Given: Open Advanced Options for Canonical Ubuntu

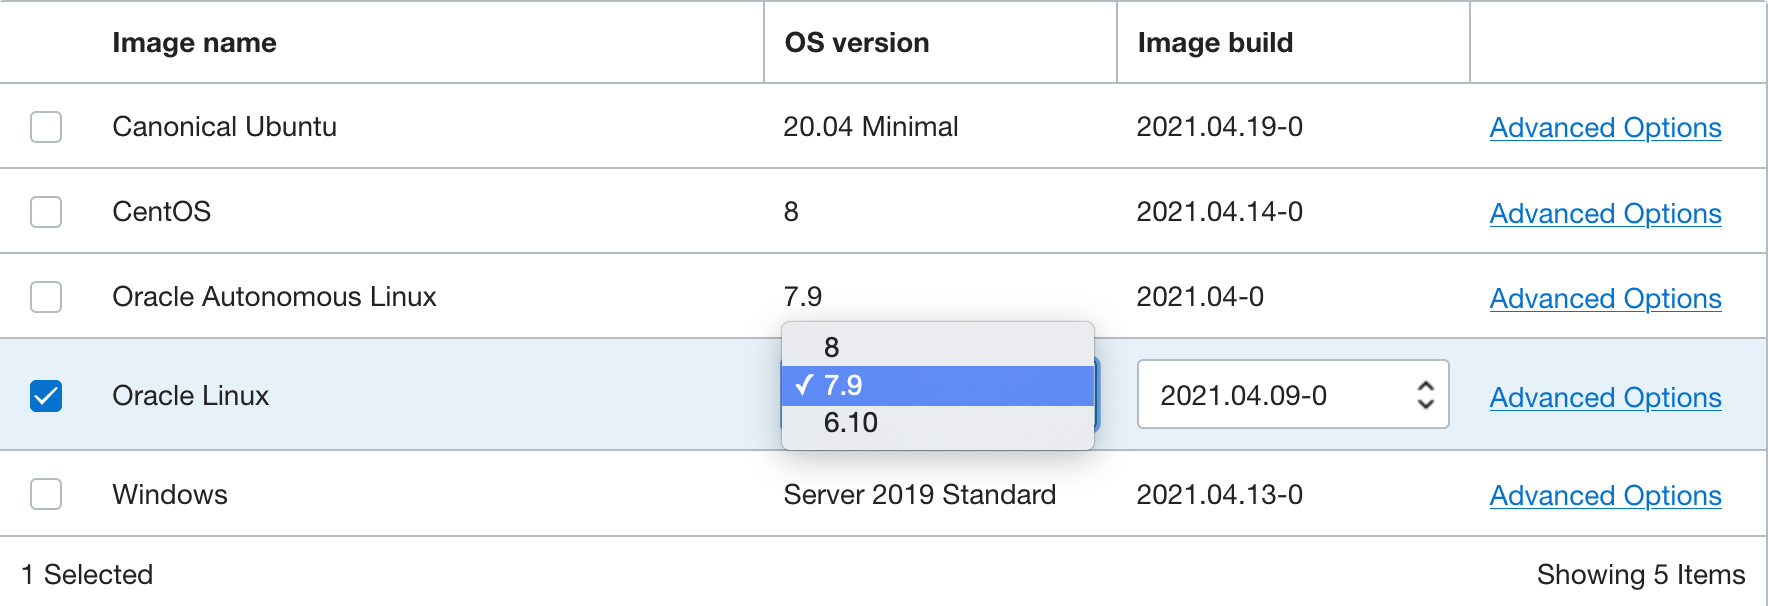Looking at the screenshot, I should pos(1605,128).
